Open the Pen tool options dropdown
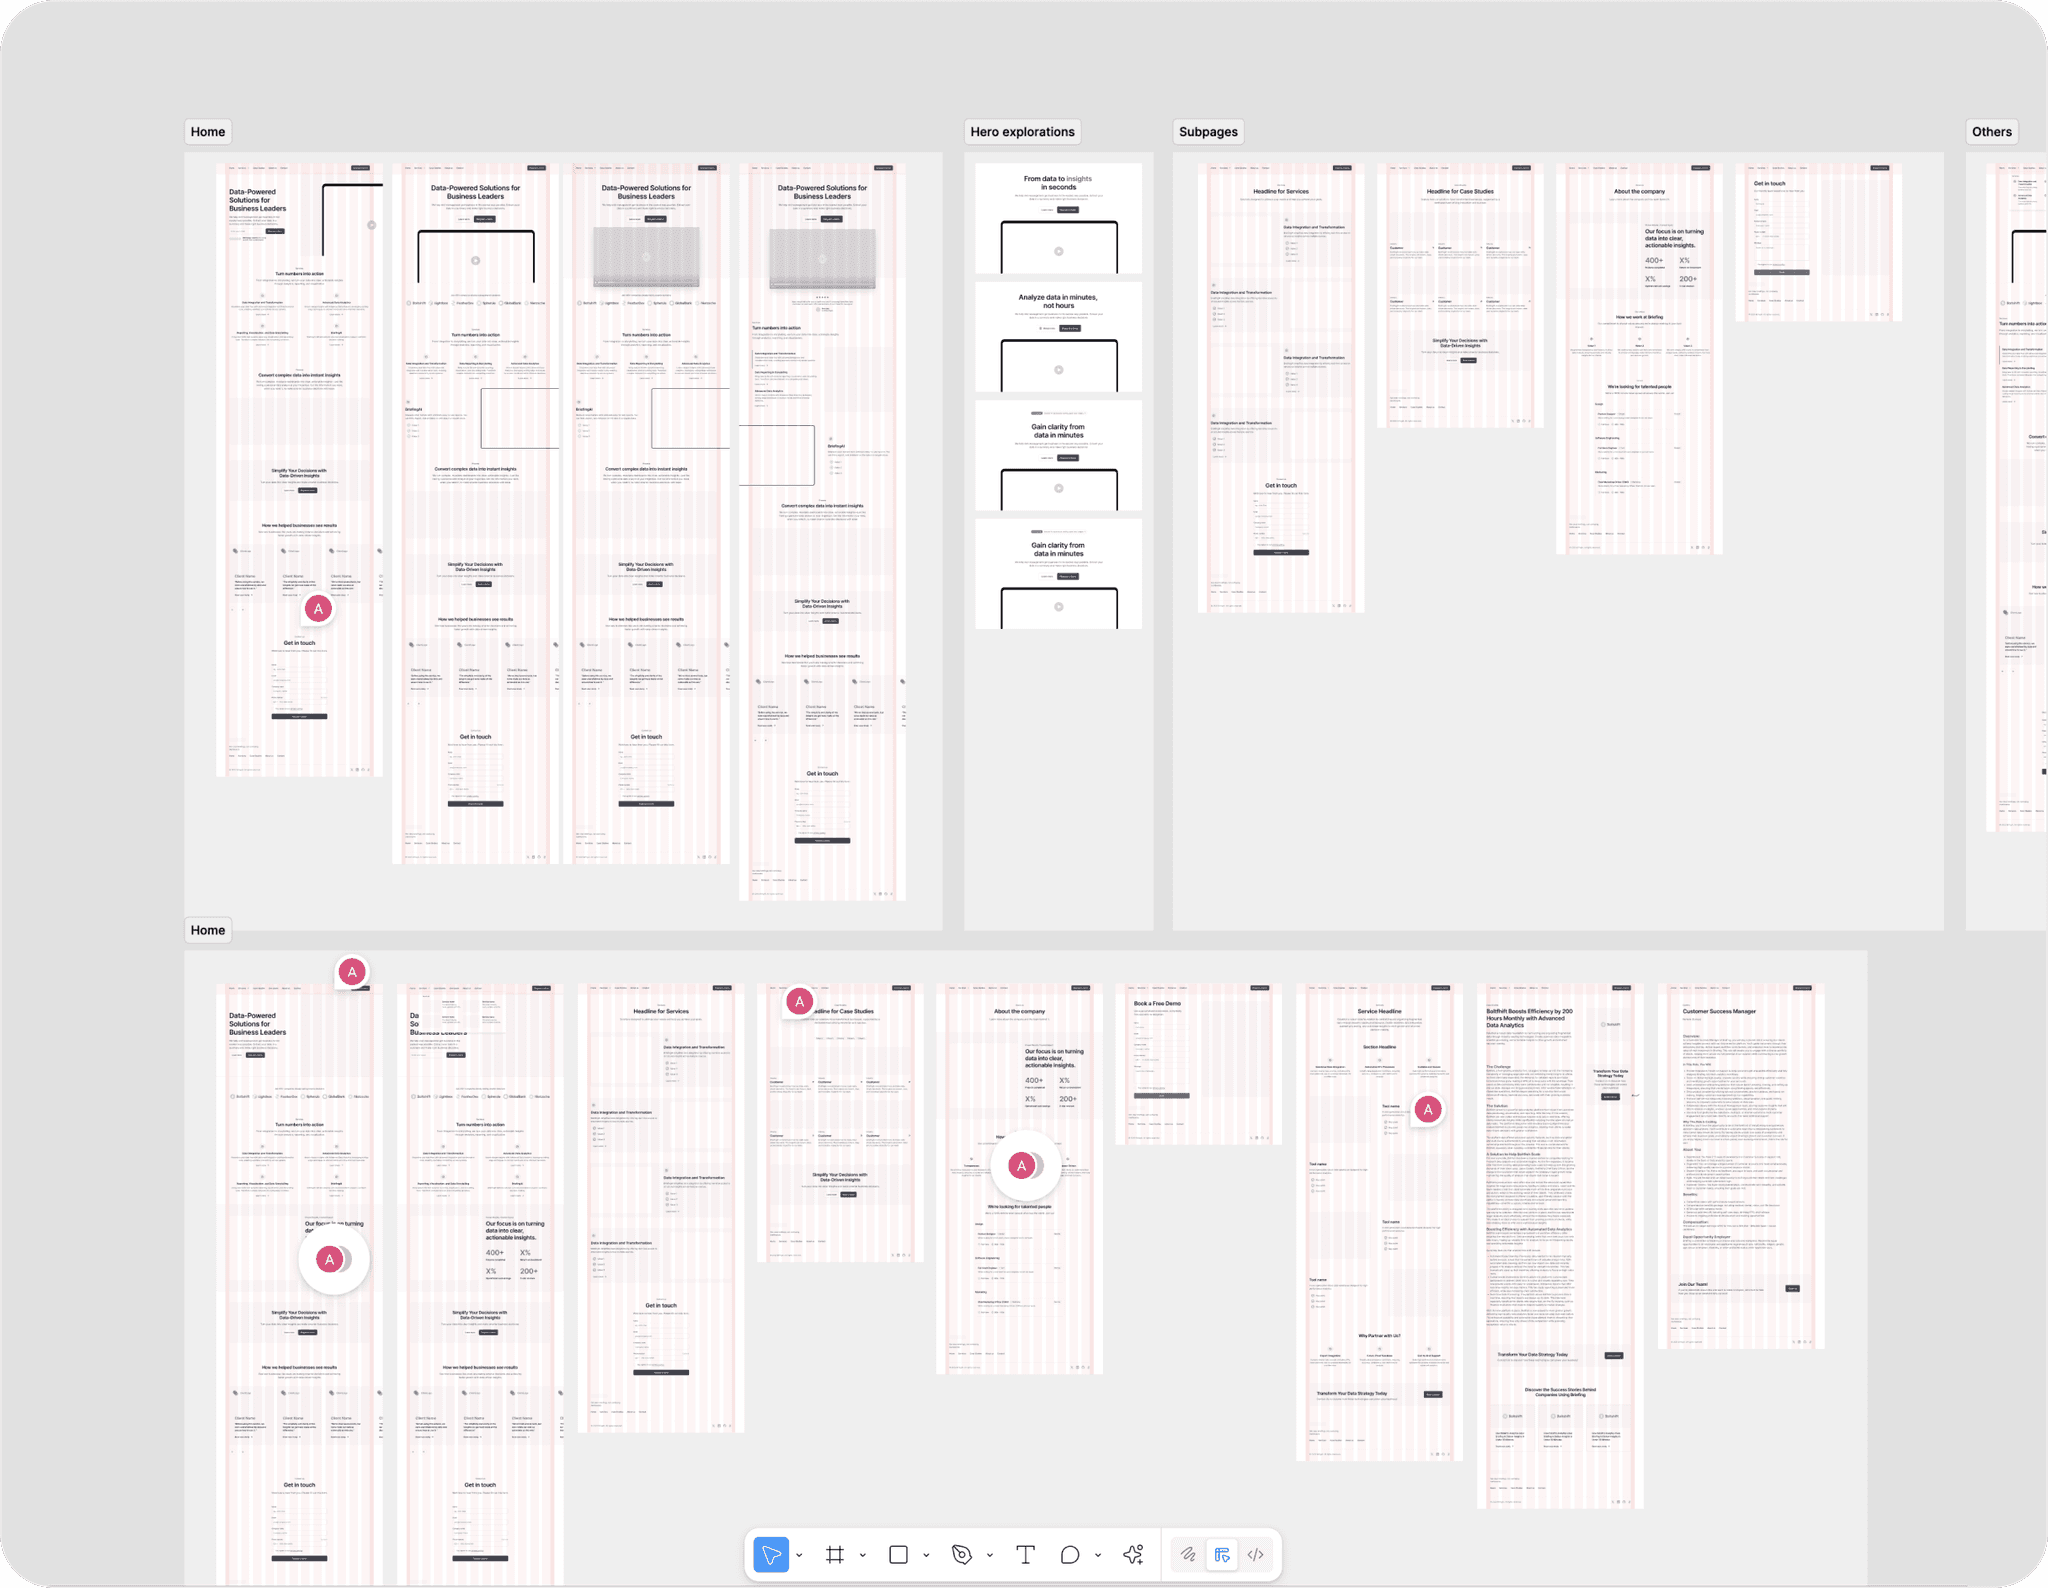This screenshot has width=2048, height=1588. tap(990, 1554)
